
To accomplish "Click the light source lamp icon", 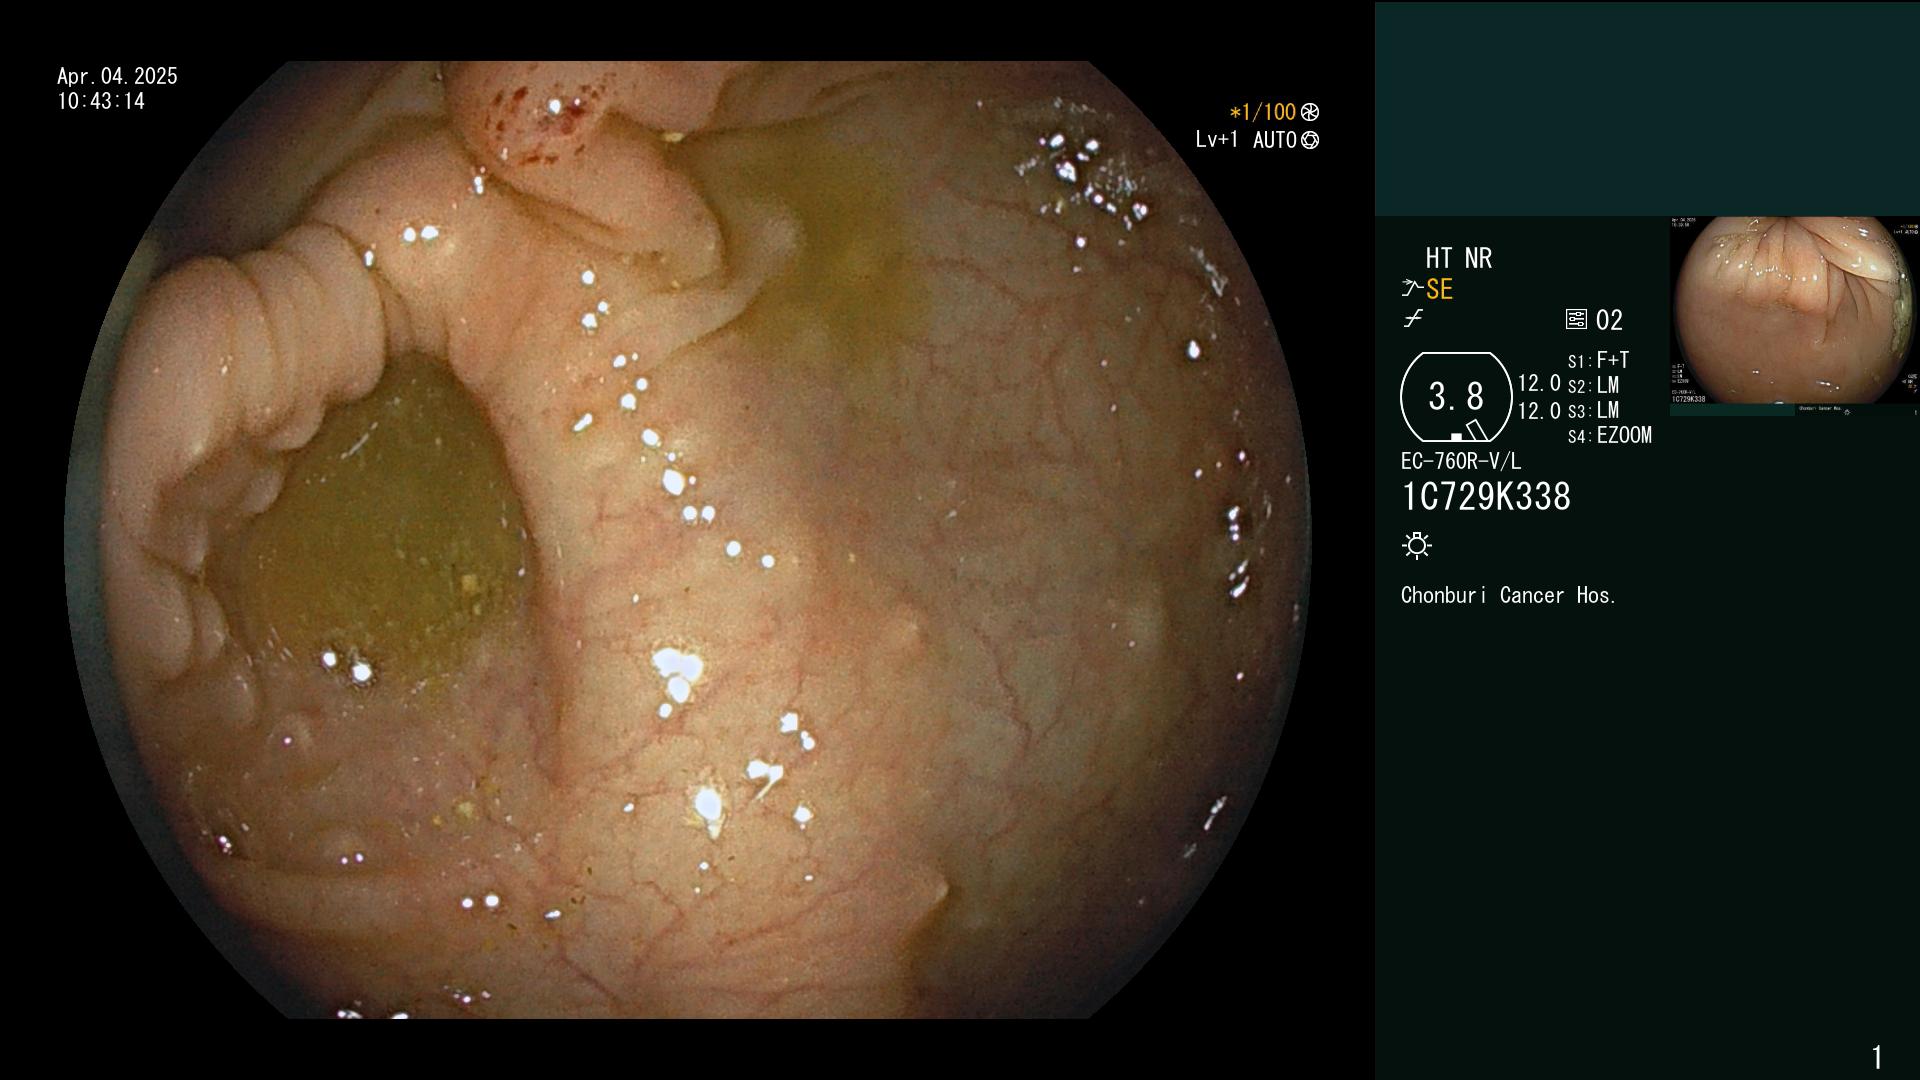I will (x=1417, y=545).
